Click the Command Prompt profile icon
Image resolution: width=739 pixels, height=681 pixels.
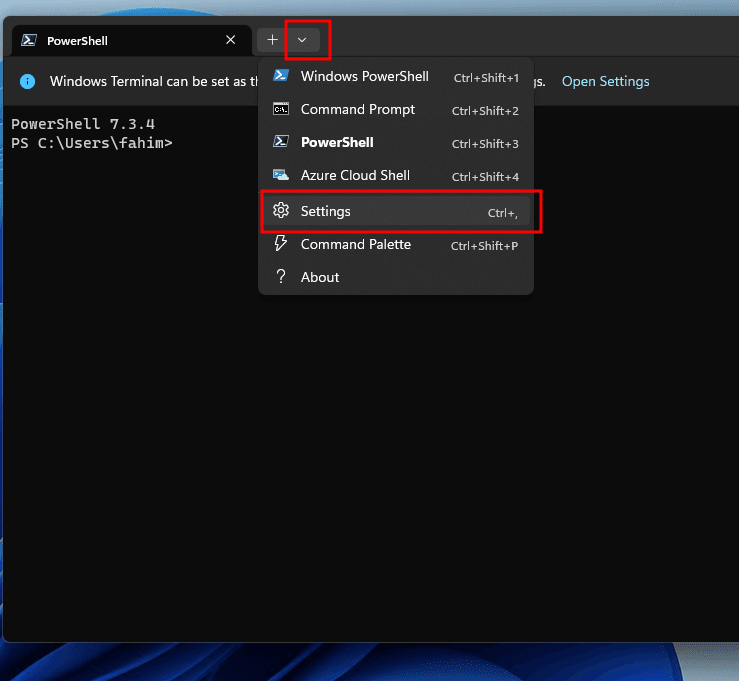281,108
